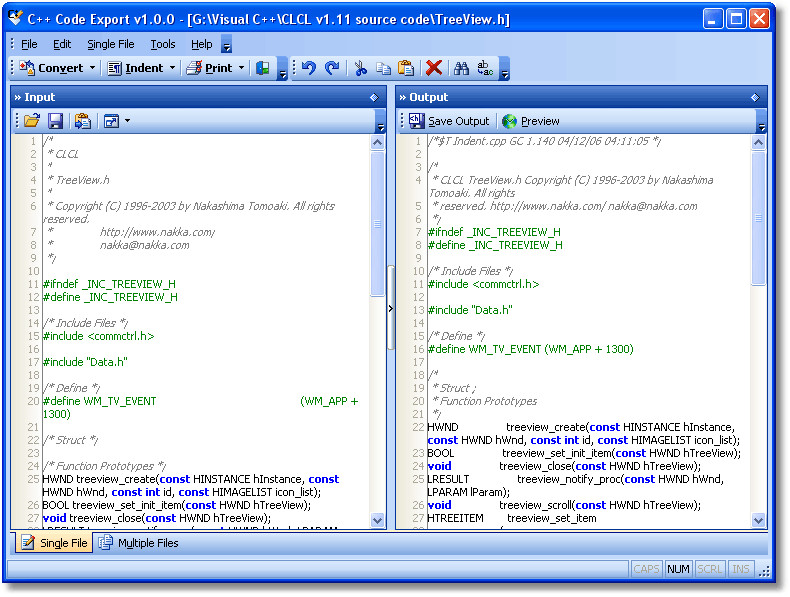The image size is (790, 597).
Task: Toggle the splitter arrow between panels
Action: click(390, 309)
